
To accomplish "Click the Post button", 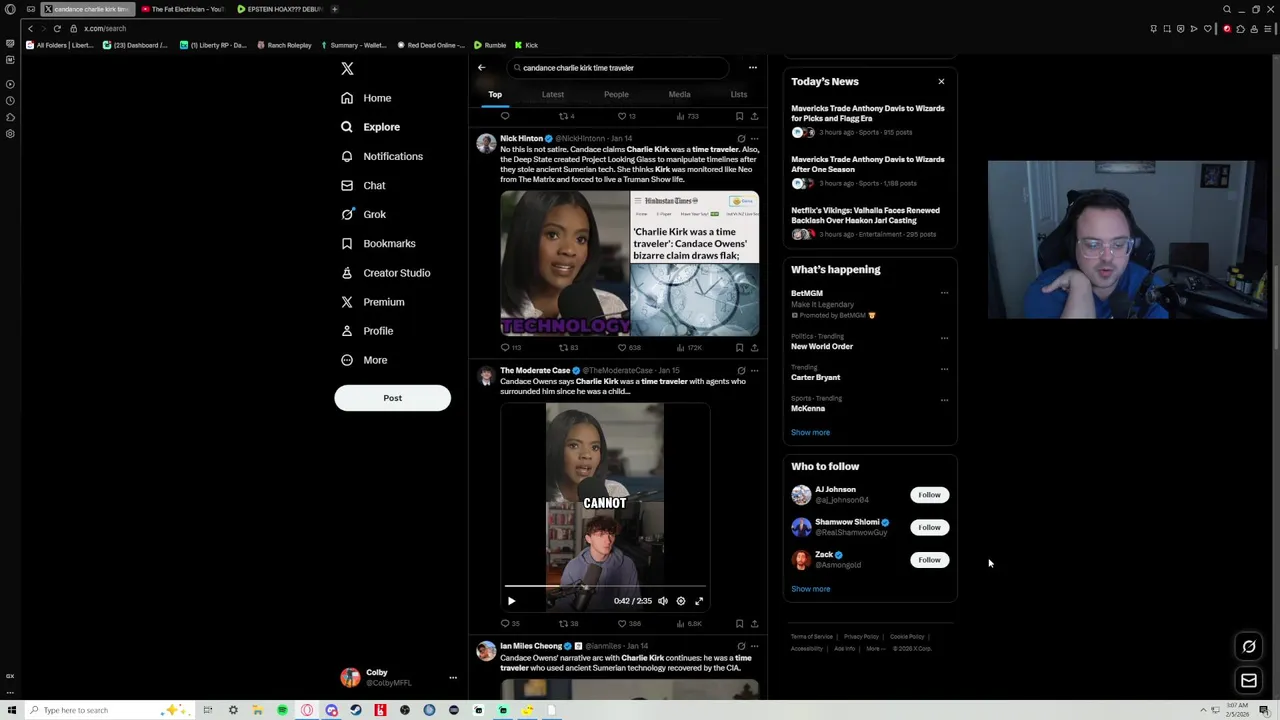I will point(392,398).
